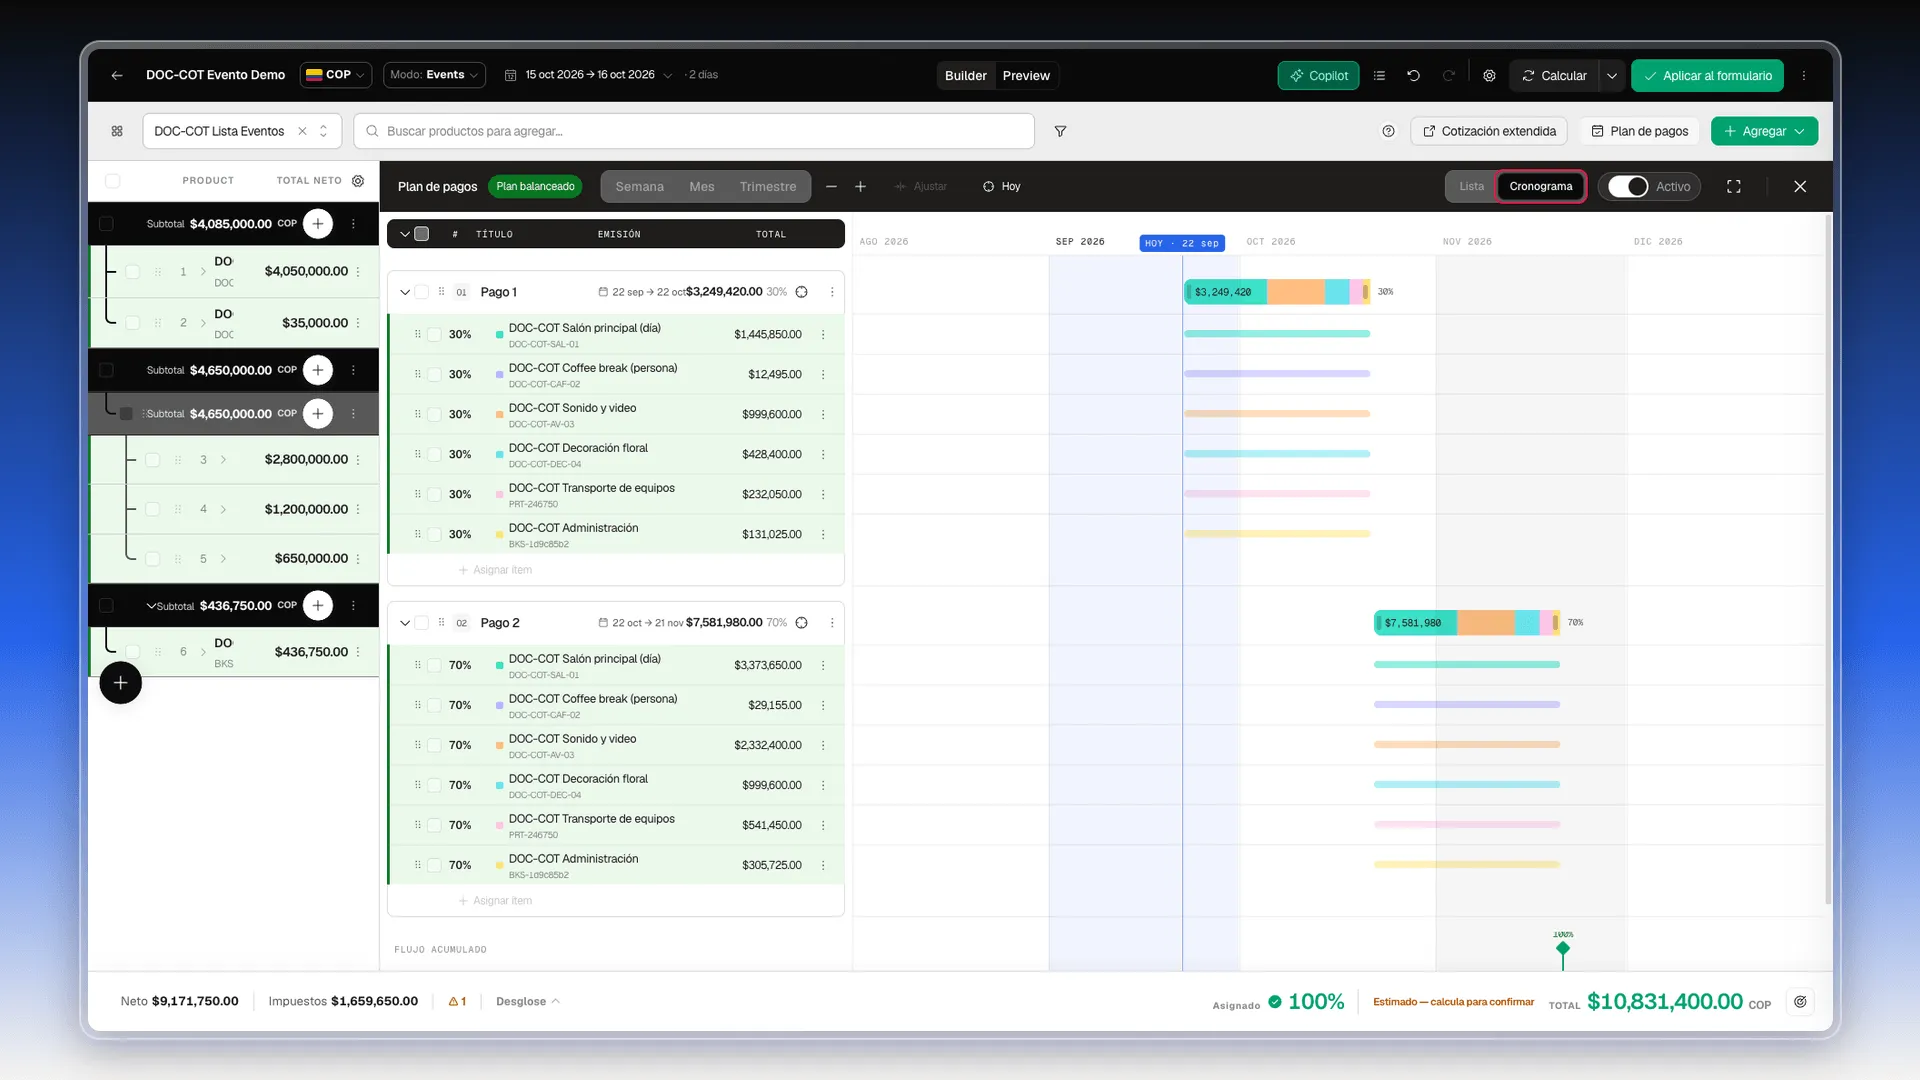This screenshot has width=1920, height=1080.
Task: Enter fullscreen for the payment plan
Action: tap(1734, 187)
